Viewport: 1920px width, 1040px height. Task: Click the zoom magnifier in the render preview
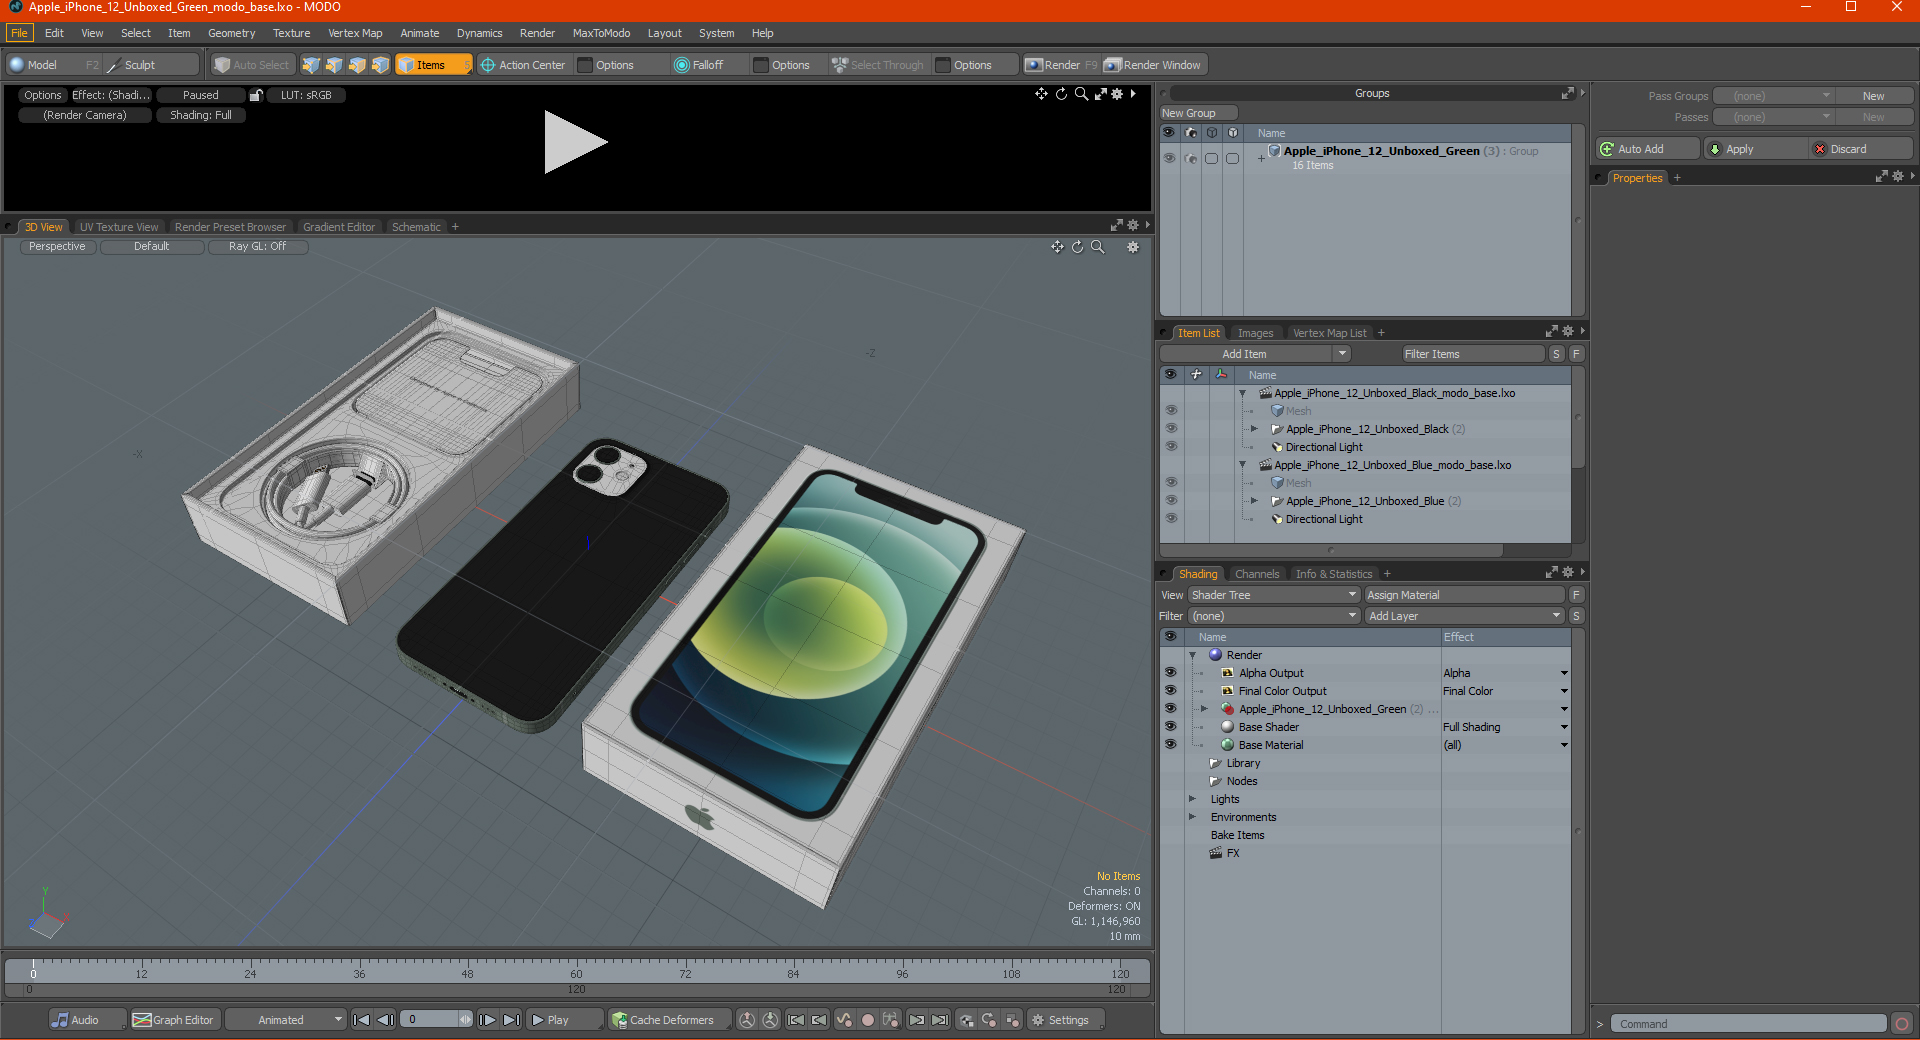tap(1081, 94)
